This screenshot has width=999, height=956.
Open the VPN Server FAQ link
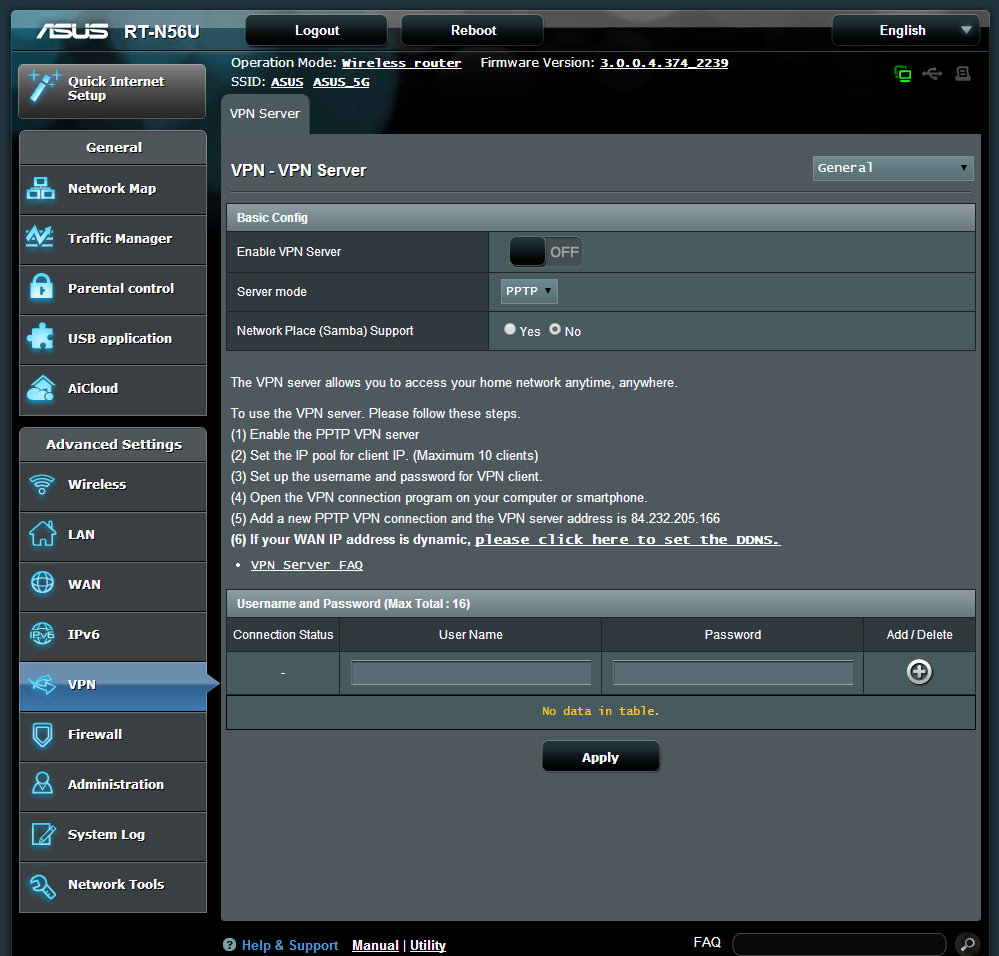click(306, 565)
